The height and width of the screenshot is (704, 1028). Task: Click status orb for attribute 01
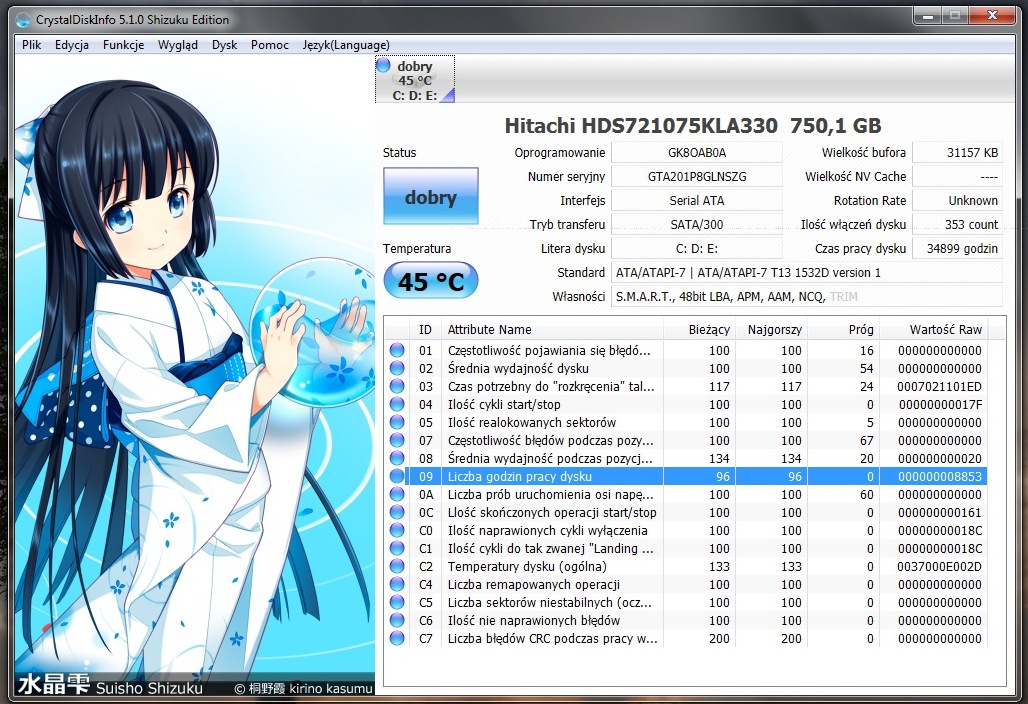coord(397,350)
